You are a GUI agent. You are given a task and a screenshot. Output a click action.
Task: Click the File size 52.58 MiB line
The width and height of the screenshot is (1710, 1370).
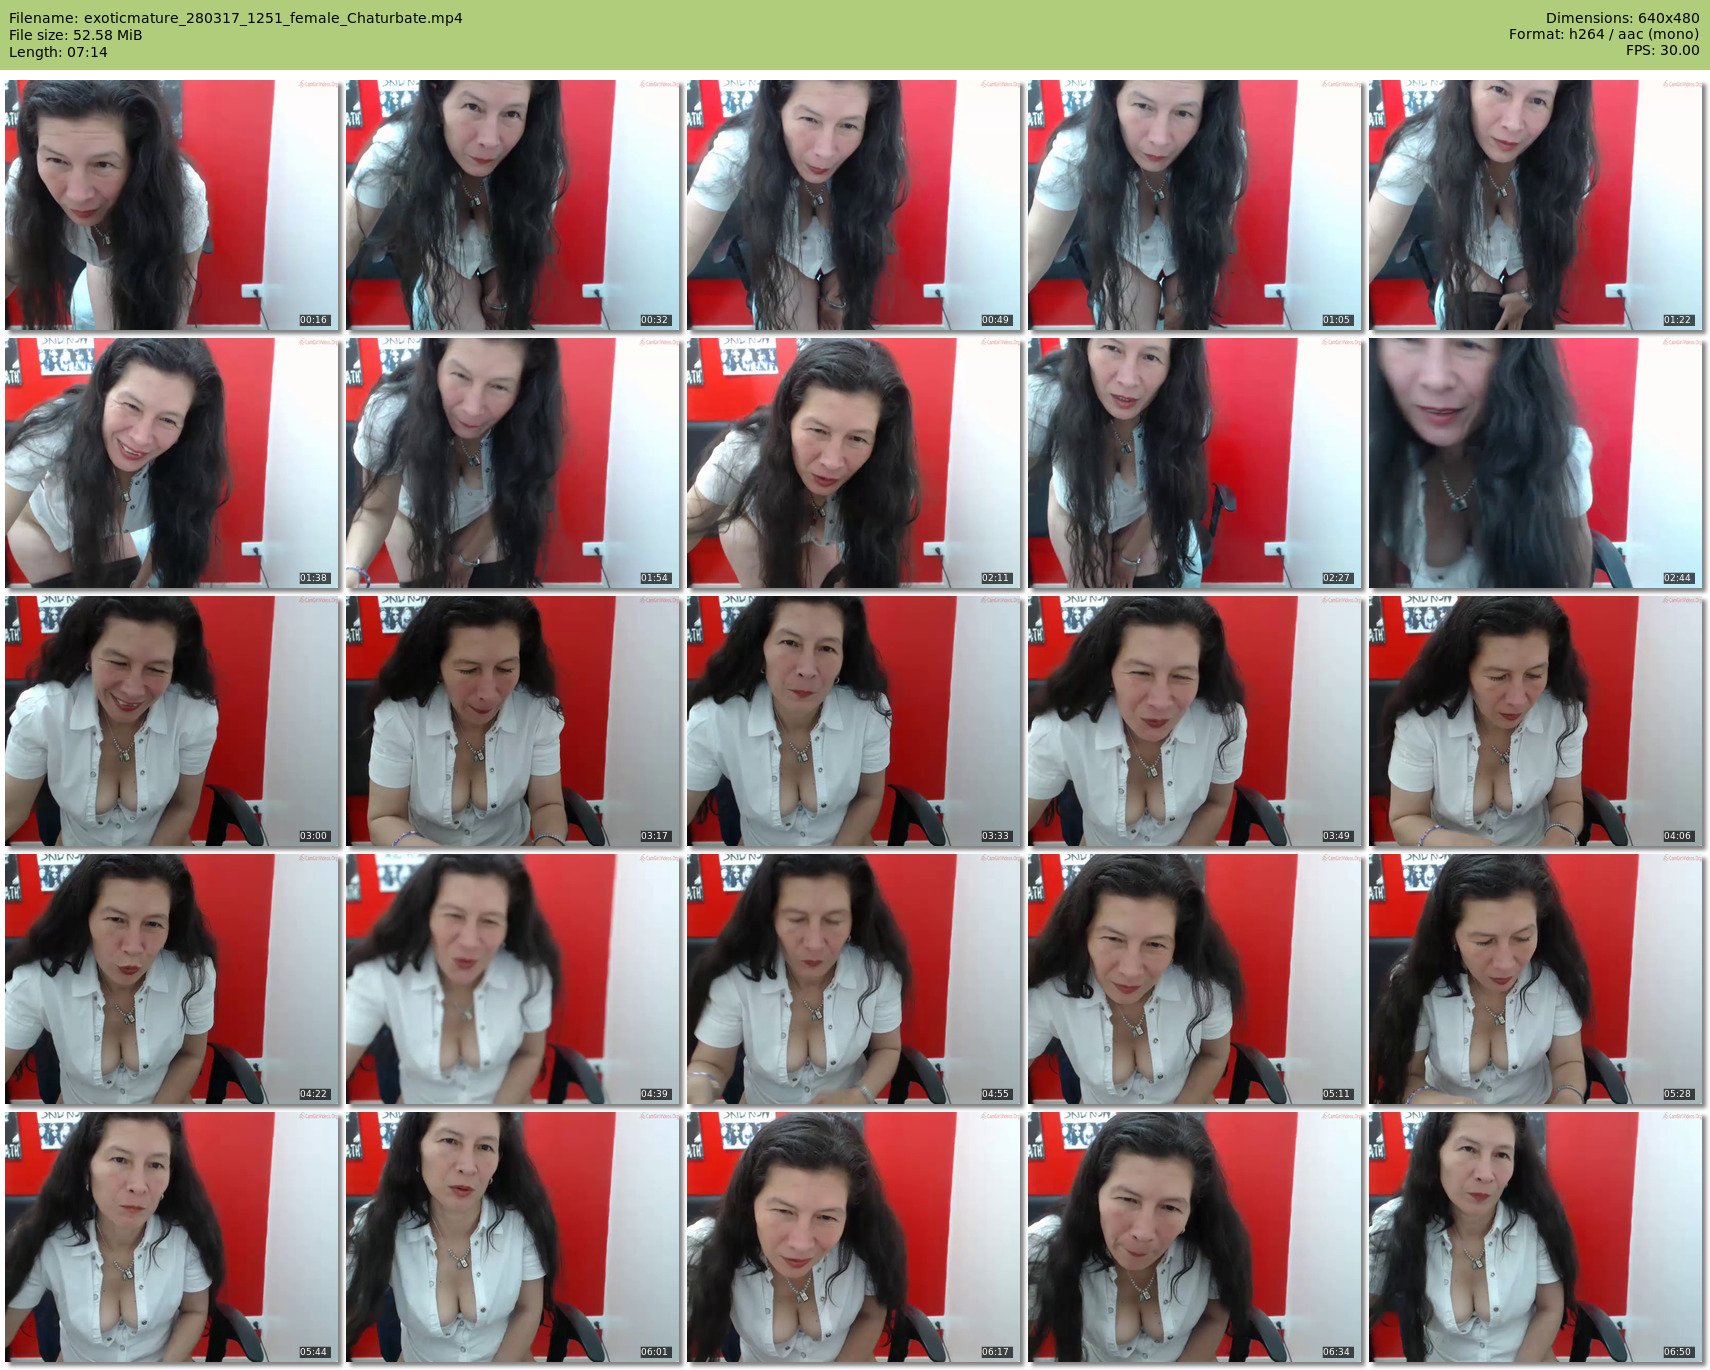coord(76,35)
